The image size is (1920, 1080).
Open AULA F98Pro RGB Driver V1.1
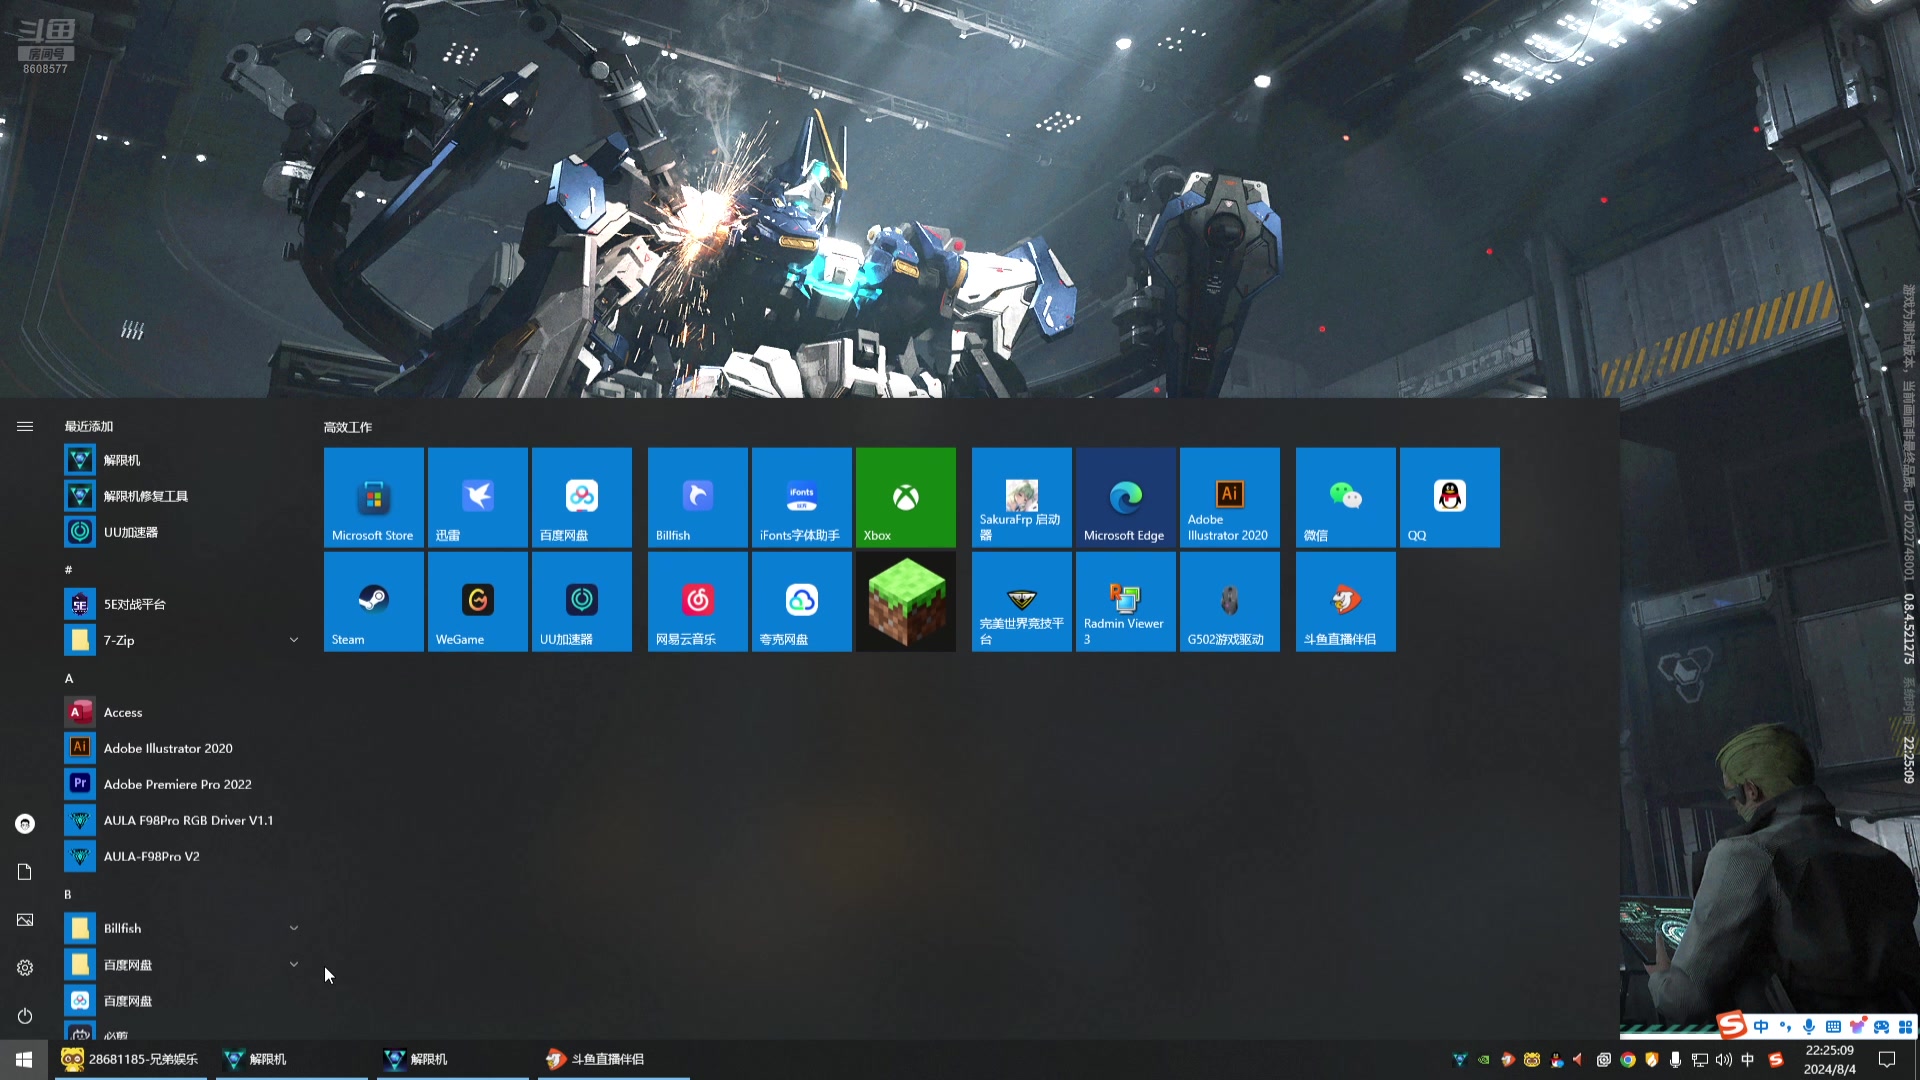click(x=182, y=820)
